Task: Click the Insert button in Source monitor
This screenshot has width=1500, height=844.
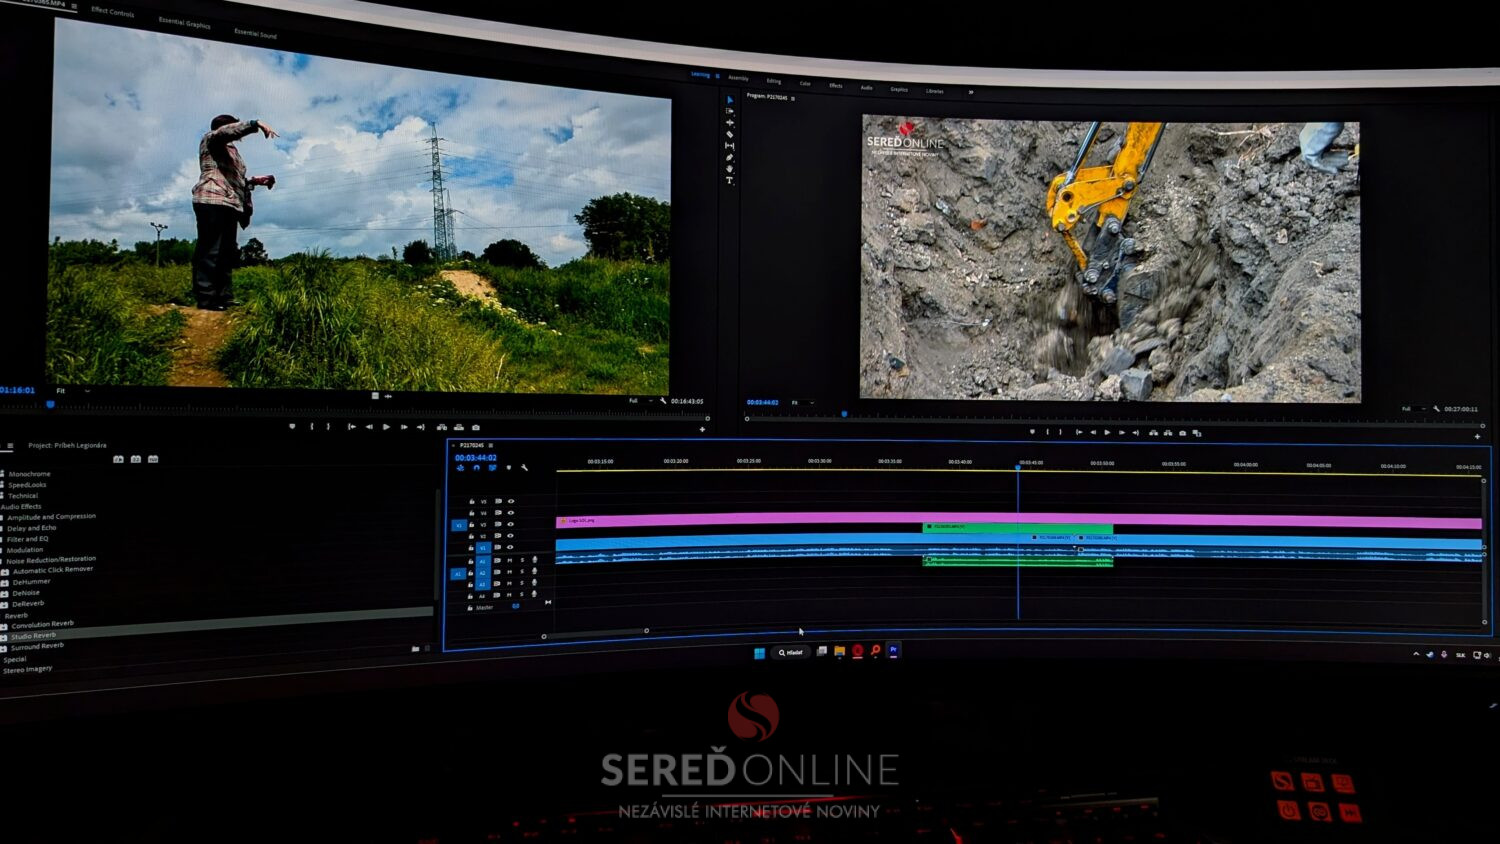Action: (442, 427)
